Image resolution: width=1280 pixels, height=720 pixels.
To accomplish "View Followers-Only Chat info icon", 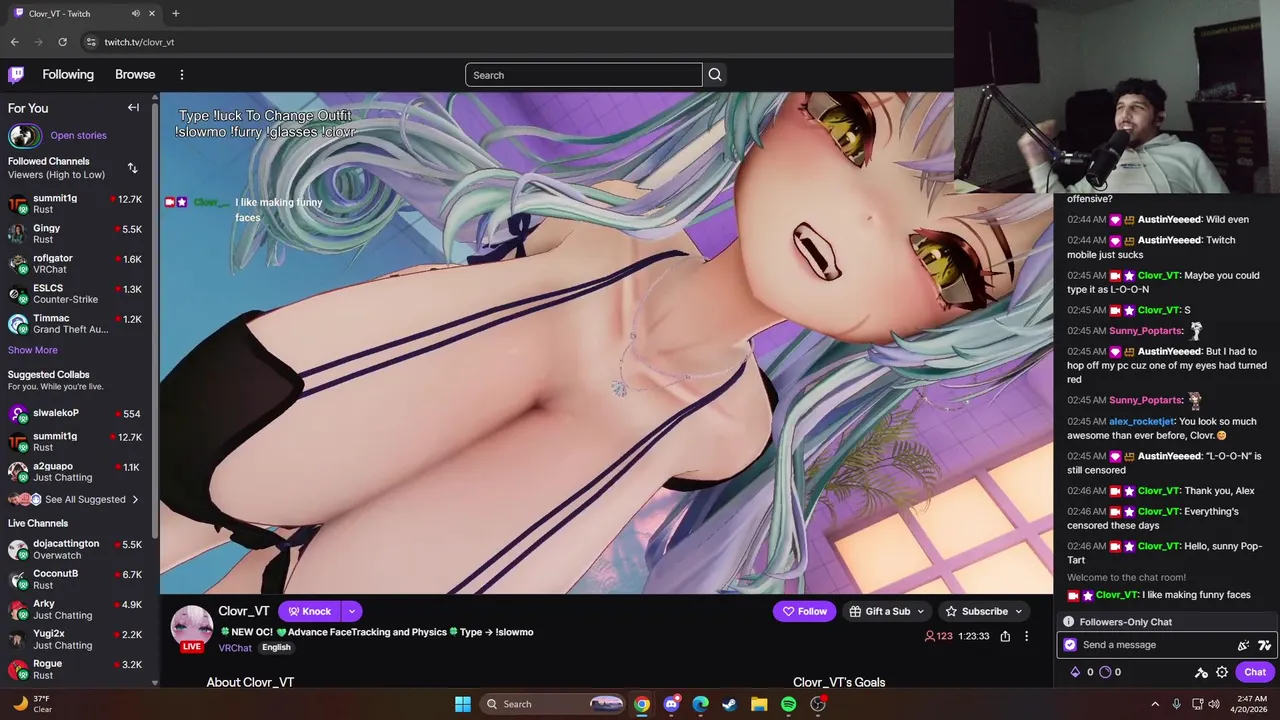I will click(1068, 622).
